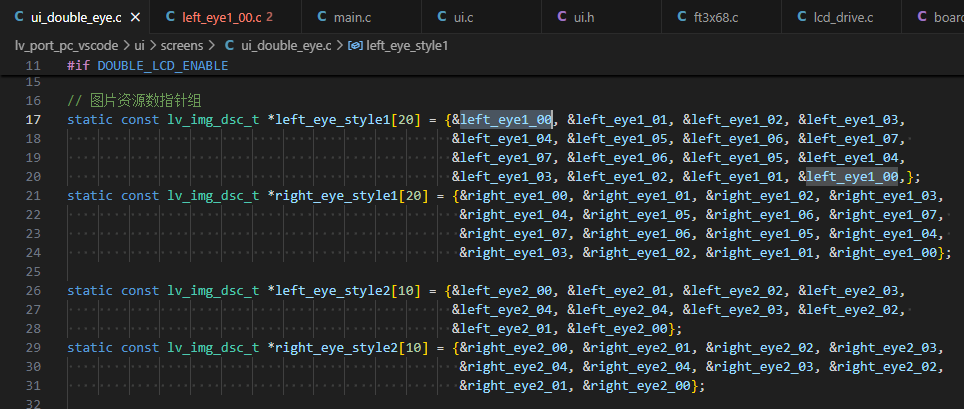Click the C icon on ft3x68.c tab
Screen dimensions: 964x409
(x=682, y=17)
